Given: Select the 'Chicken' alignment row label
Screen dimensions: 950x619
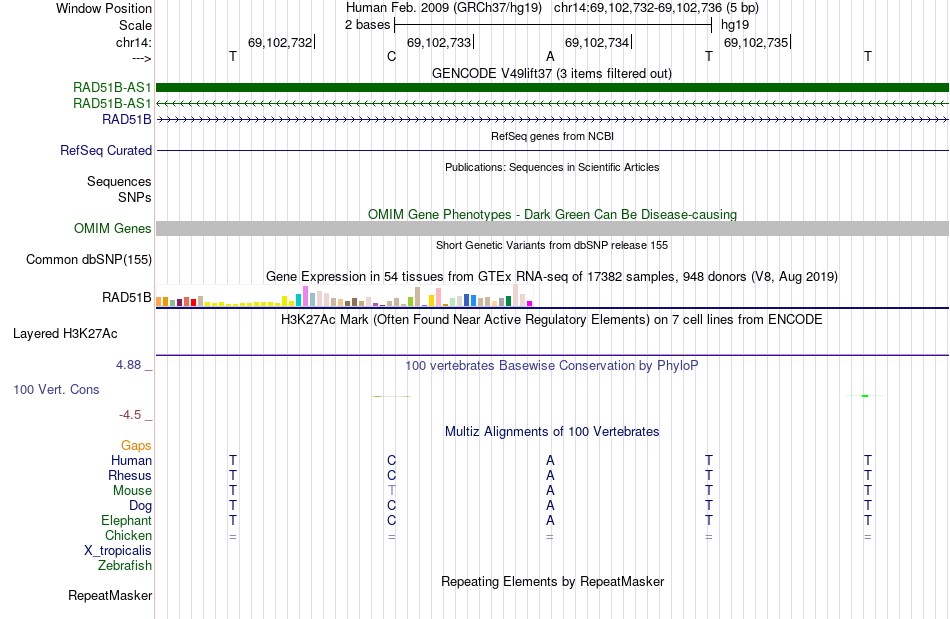Looking at the screenshot, I should (x=128, y=535).
